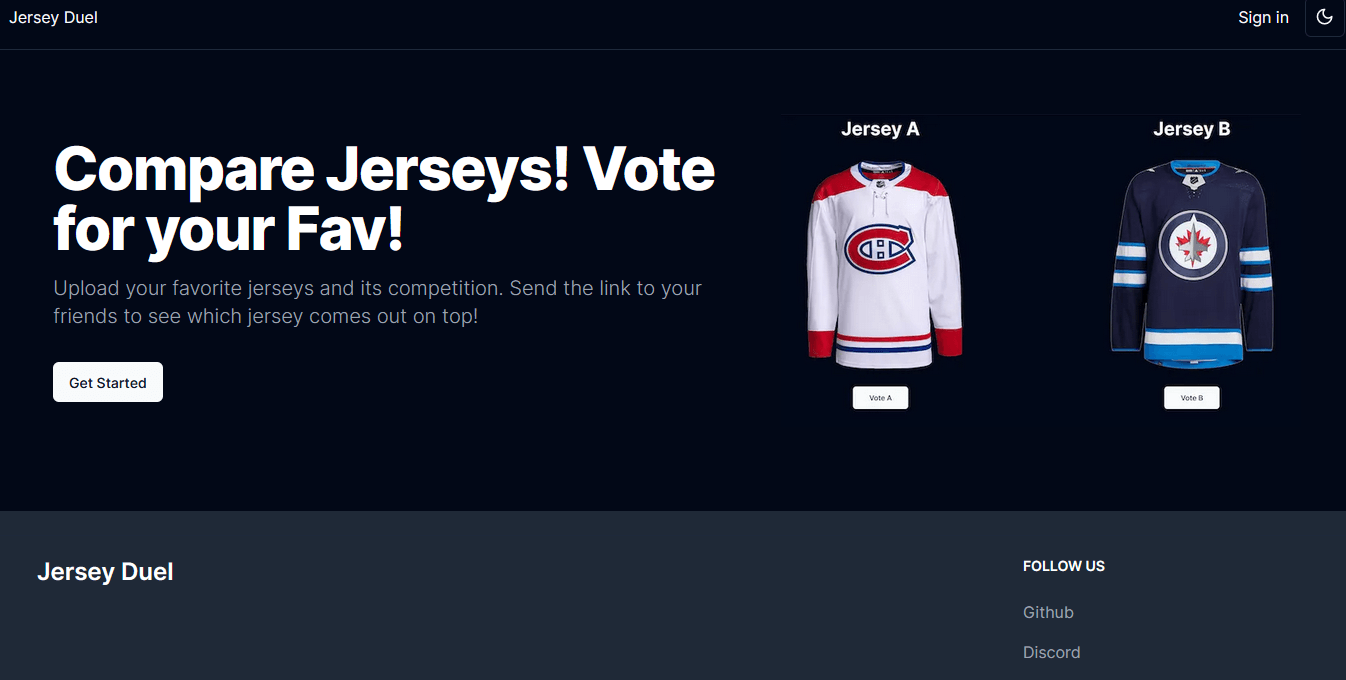1346x680 pixels.
Task: Go home via the top-left Jersey Duel logo
Action: [x=54, y=18]
